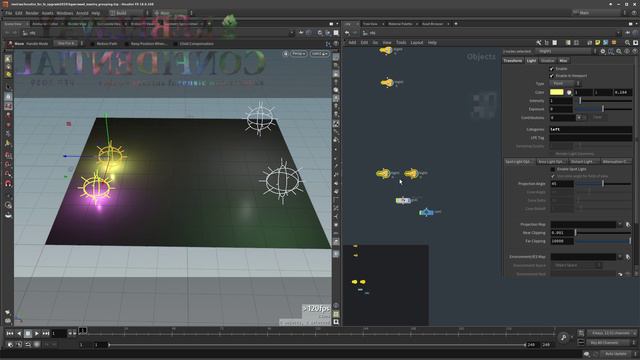This screenshot has height=360, width=640.
Task: Toggle Child Compensation checkbox
Action: pyautogui.click(x=176, y=44)
